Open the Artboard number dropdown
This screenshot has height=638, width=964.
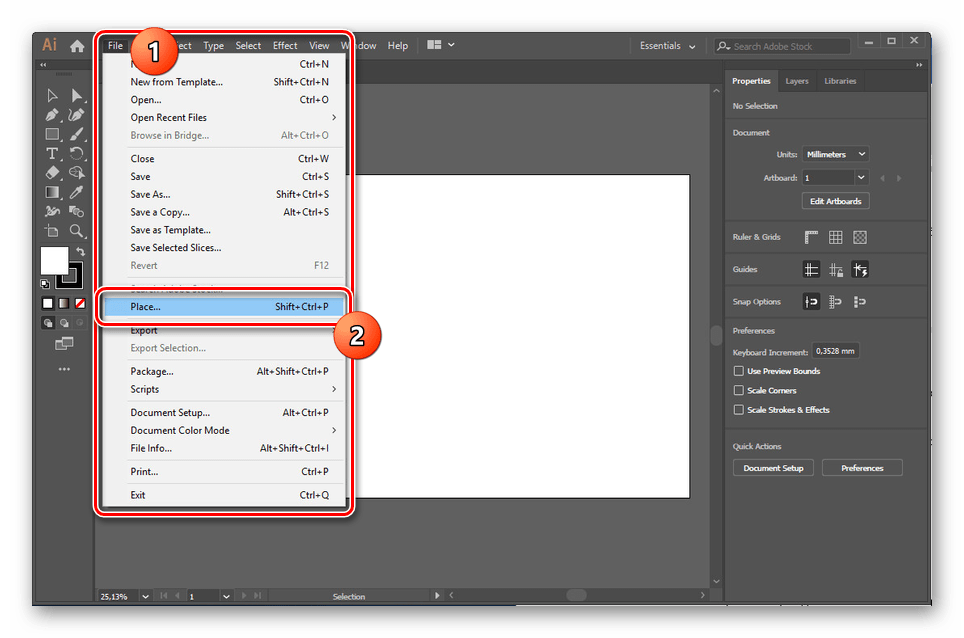836,178
